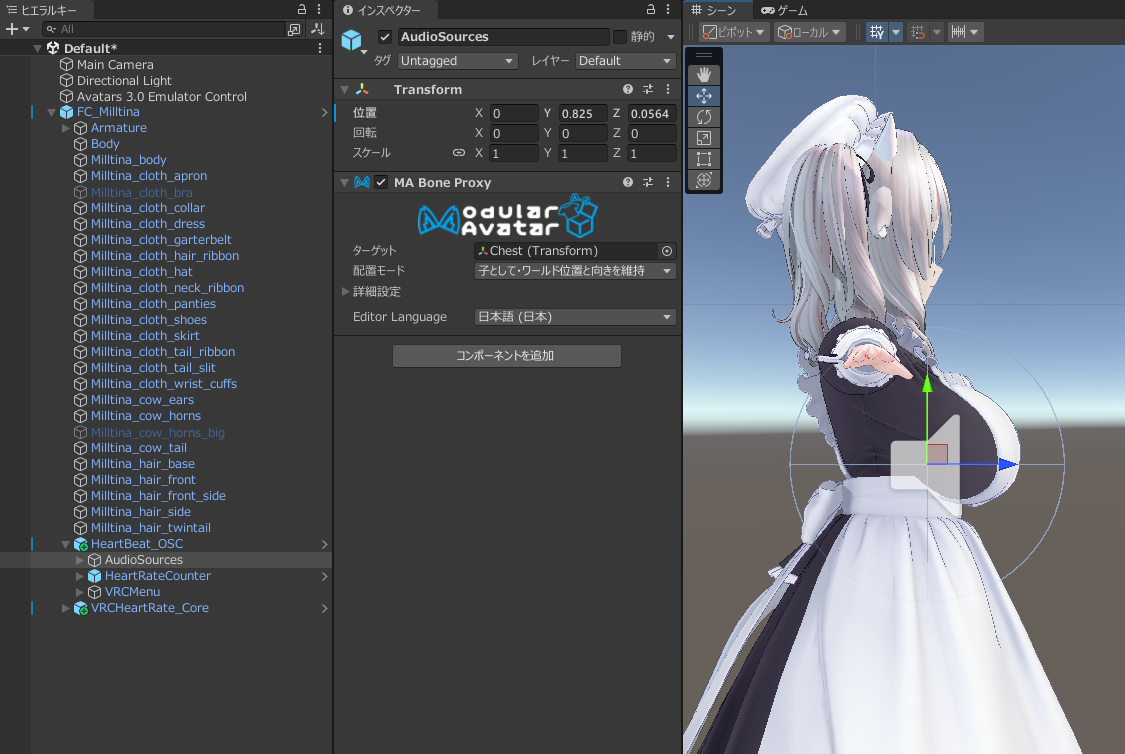The width and height of the screenshot is (1125, 754).
Task: Open VRCHeartRate_Core prefab with arrow
Action: (x=324, y=608)
